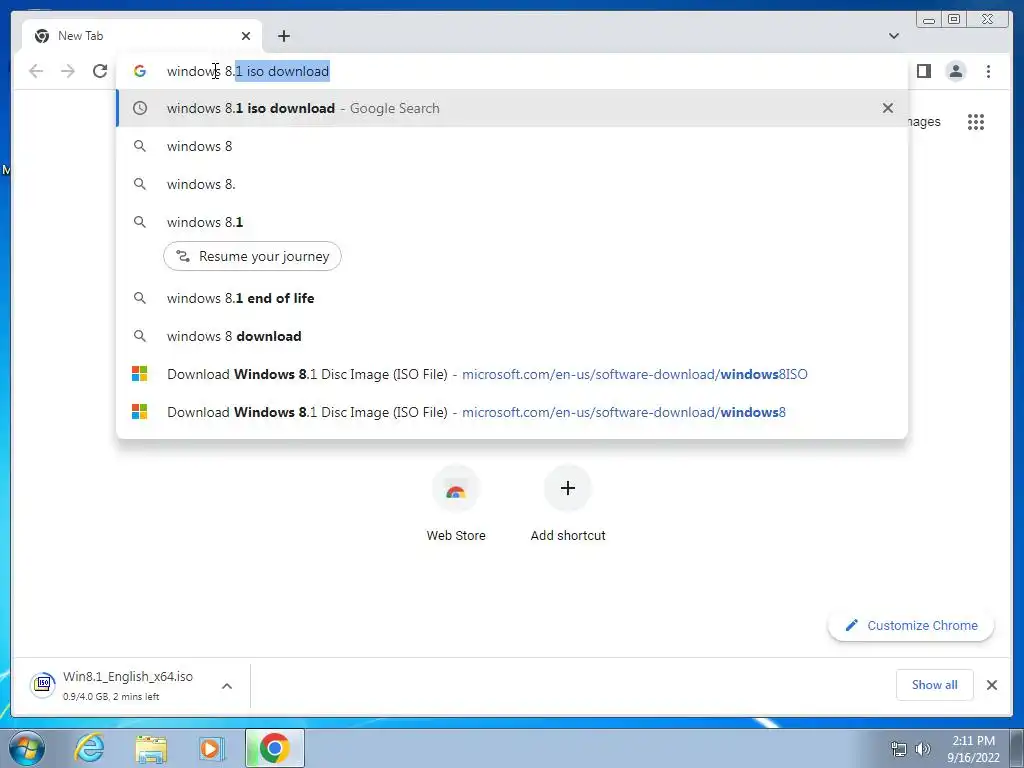Image resolution: width=1024 pixels, height=768 pixels.
Task: Toggle the Chrome side panel icon
Action: click(x=923, y=71)
